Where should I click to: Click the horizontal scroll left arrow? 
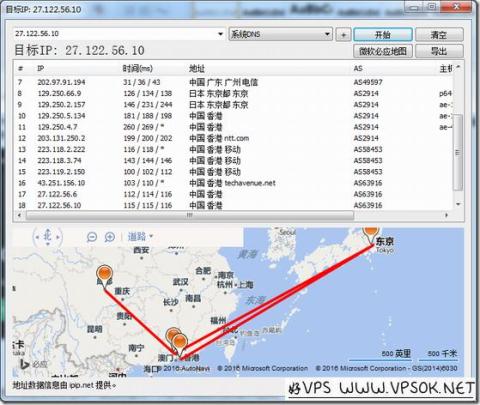pos(19,215)
